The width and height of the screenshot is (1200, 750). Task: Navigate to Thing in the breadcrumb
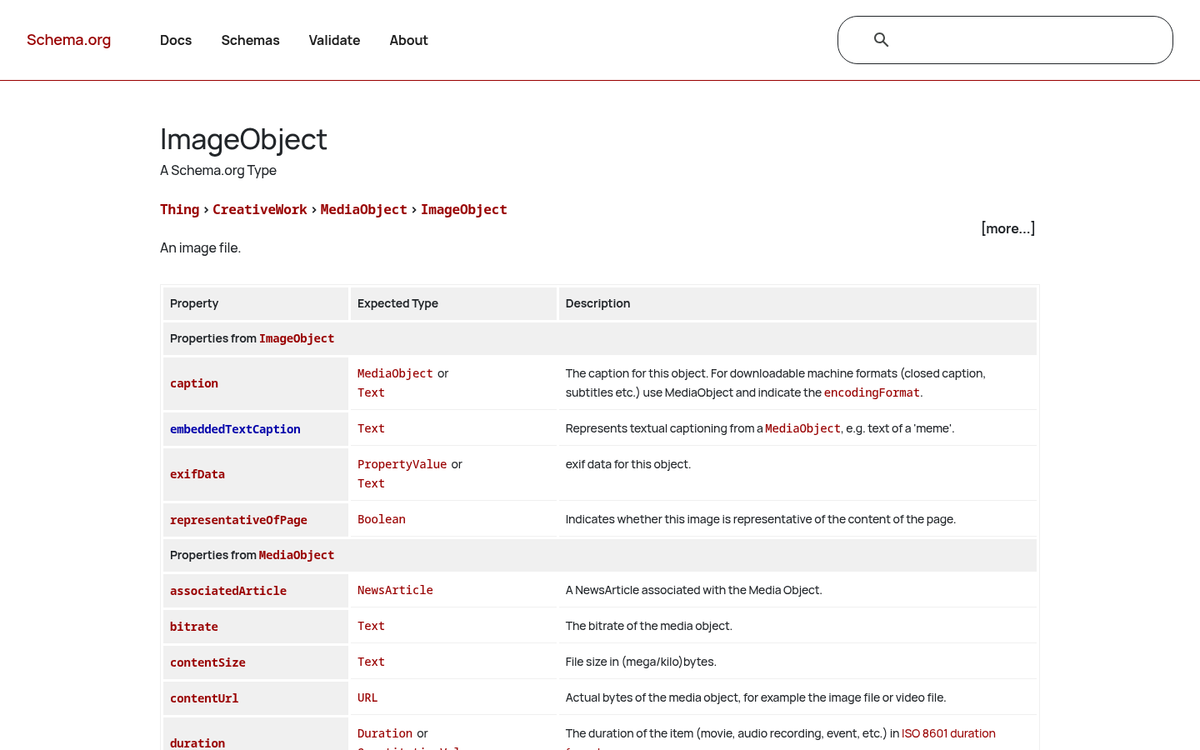[179, 209]
